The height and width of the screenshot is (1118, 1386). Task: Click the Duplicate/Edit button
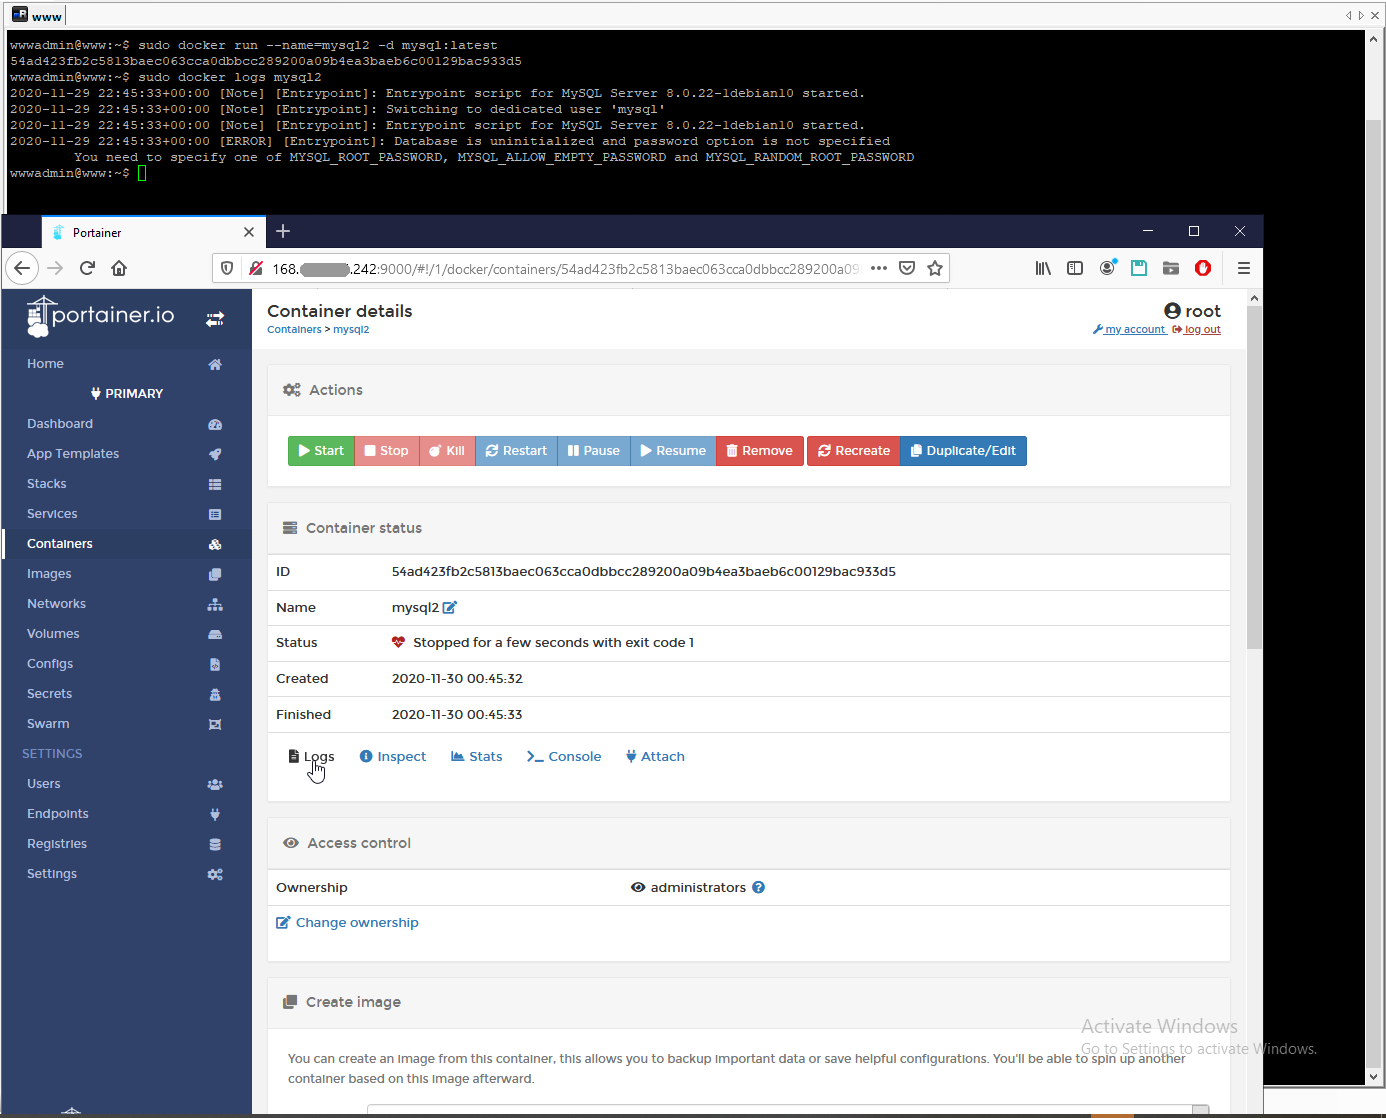(x=963, y=451)
